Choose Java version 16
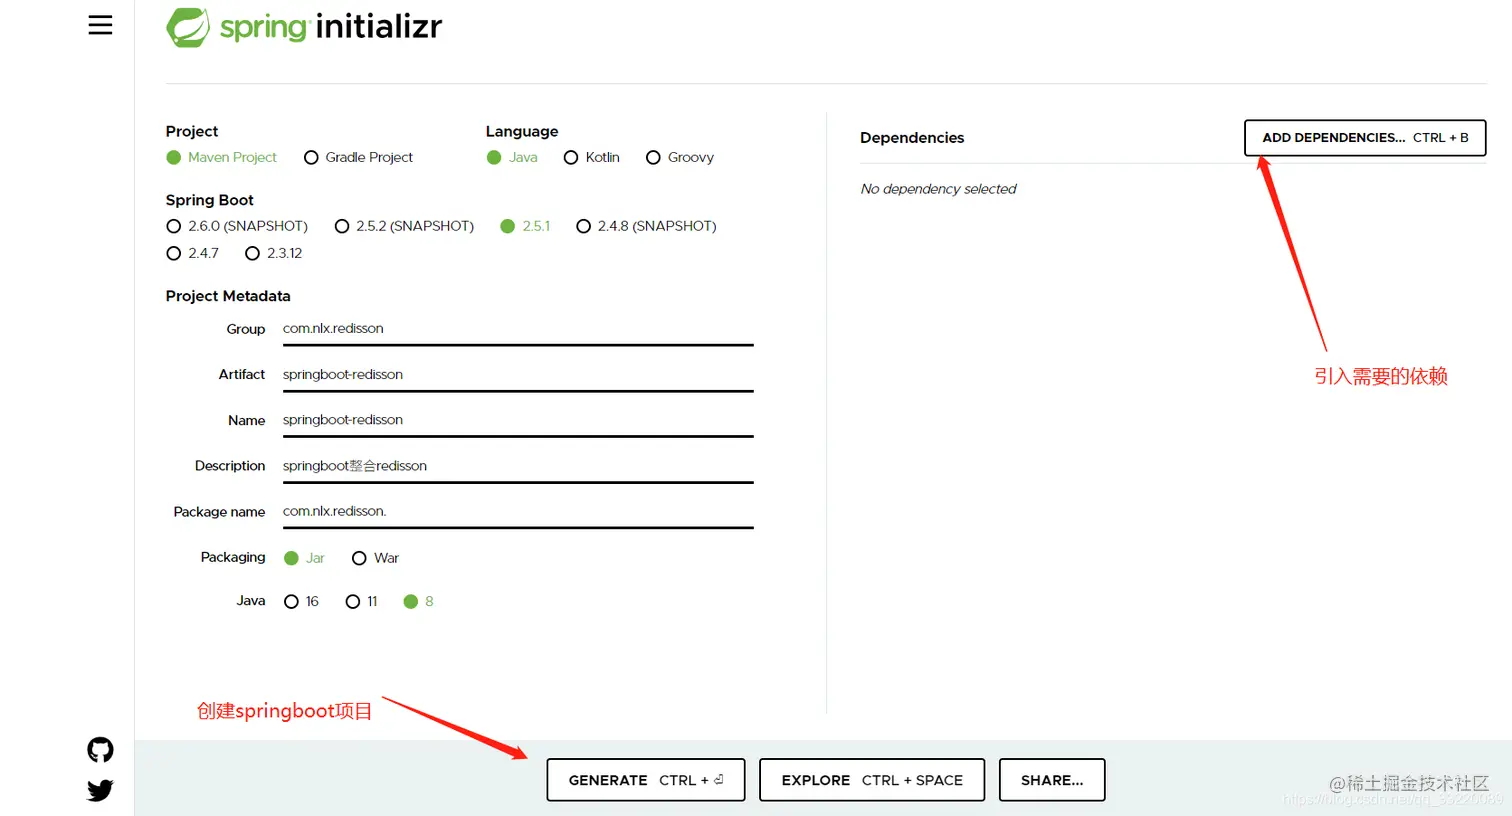Image resolution: width=1512 pixels, height=816 pixels. point(301,601)
